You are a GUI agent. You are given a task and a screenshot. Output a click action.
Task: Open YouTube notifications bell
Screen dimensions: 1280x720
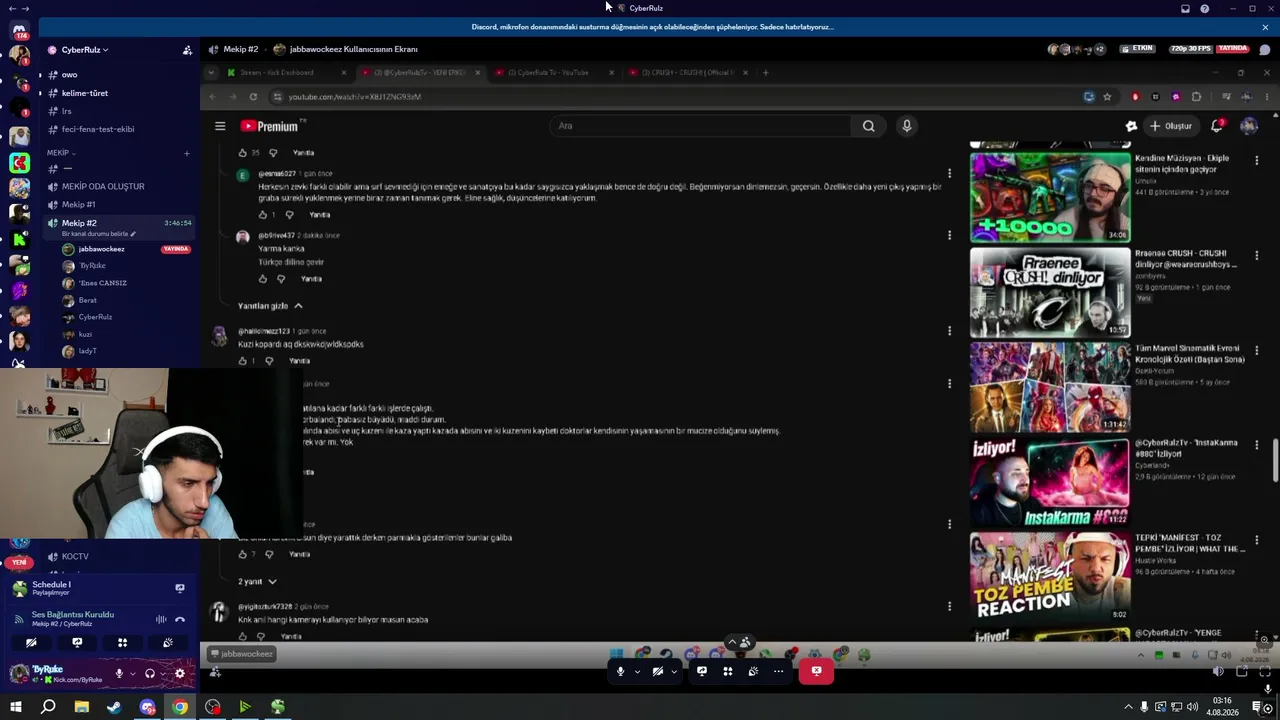[x=1217, y=126]
